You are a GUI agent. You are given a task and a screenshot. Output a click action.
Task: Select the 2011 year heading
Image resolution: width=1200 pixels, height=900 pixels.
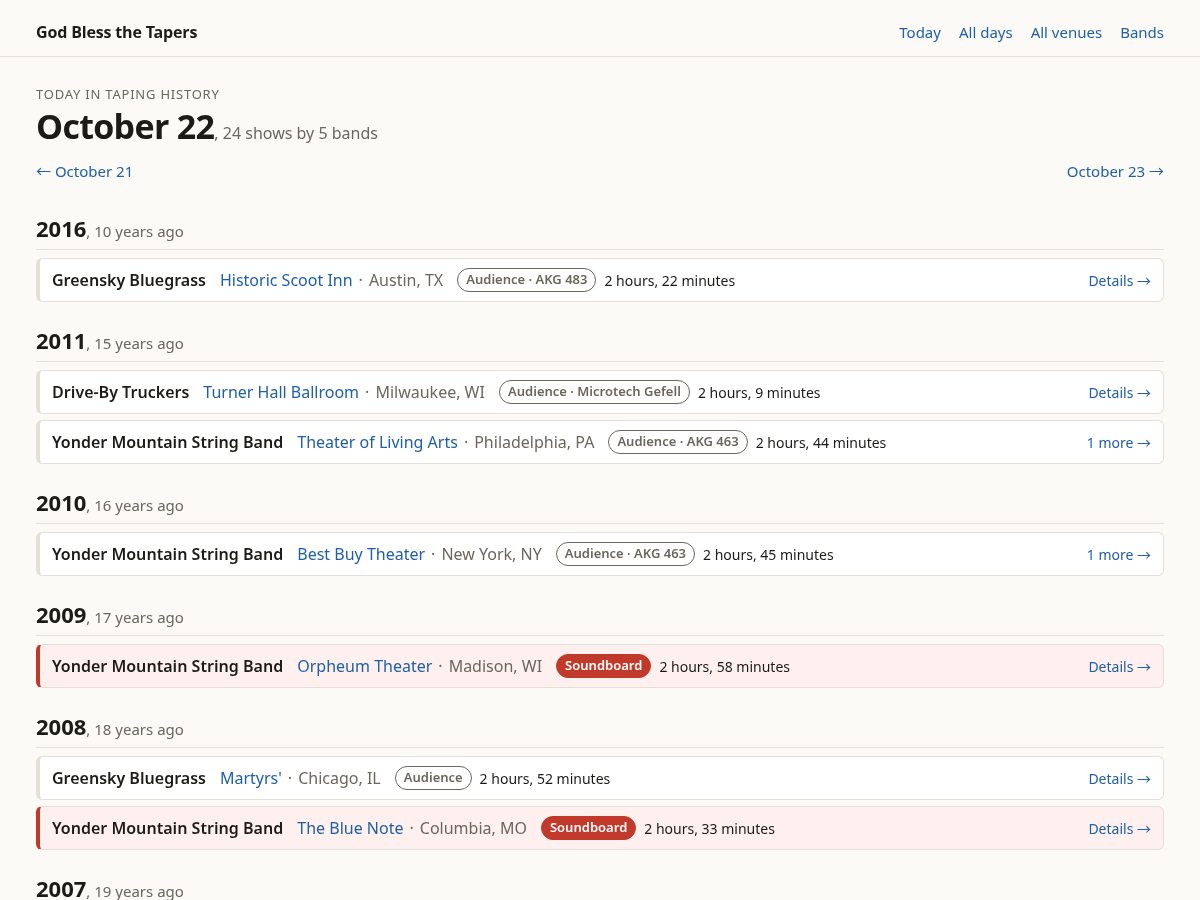click(x=61, y=342)
